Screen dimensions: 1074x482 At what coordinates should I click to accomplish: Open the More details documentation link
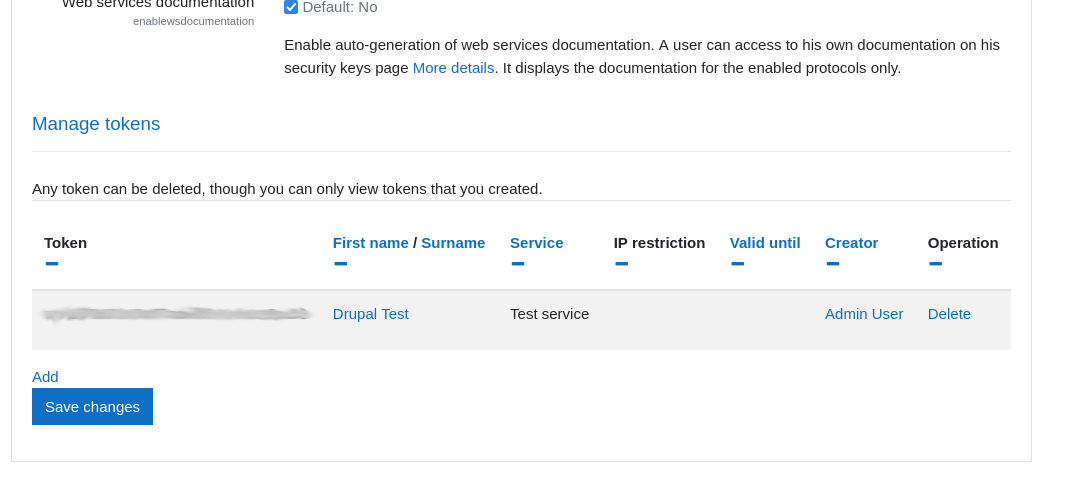(x=453, y=68)
